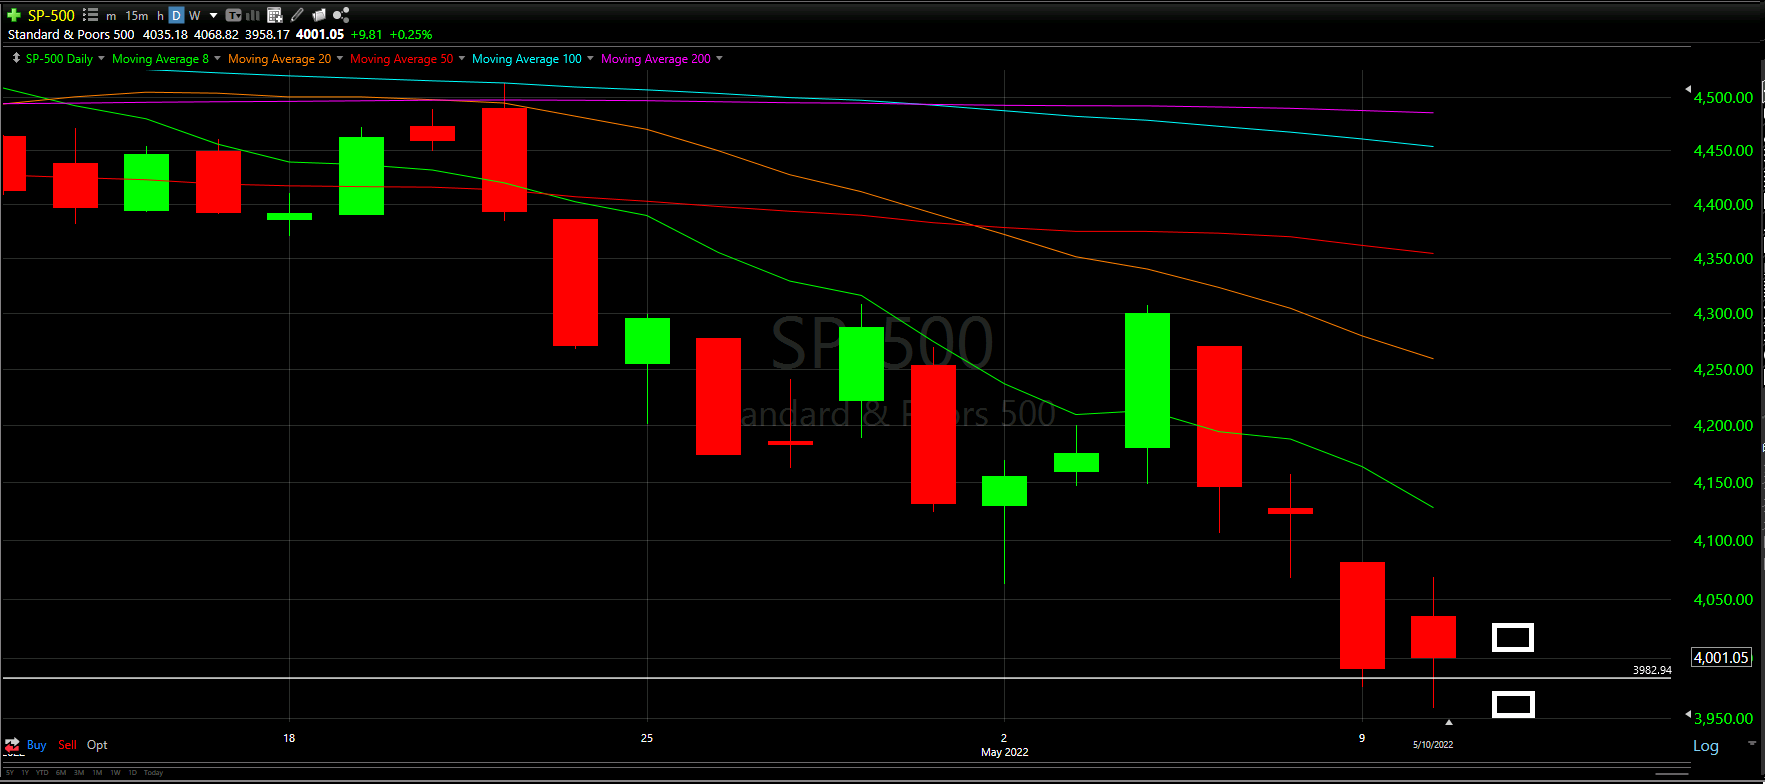
Task: Click the last price 4001.05 in header
Action: pyautogui.click(x=320, y=34)
